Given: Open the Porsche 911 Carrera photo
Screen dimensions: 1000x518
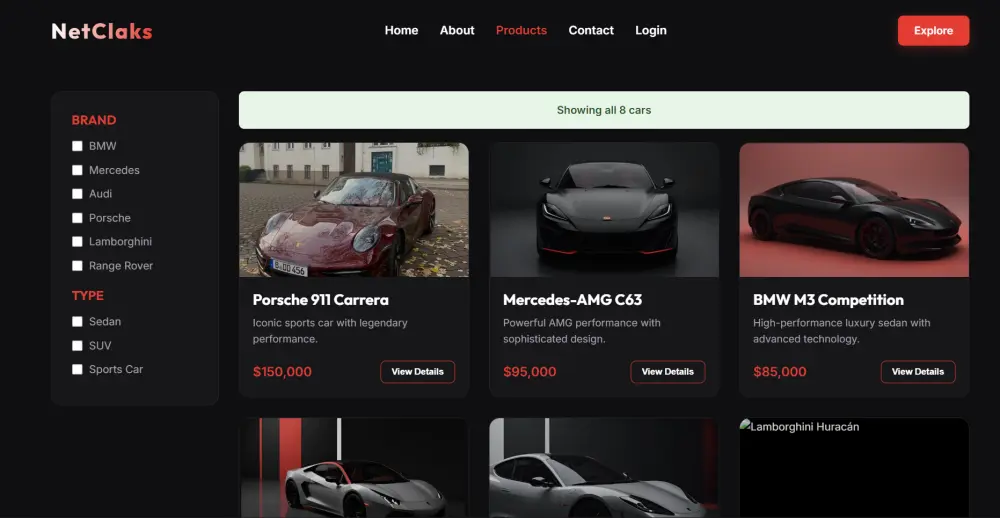Looking at the screenshot, I should [354, 209].
